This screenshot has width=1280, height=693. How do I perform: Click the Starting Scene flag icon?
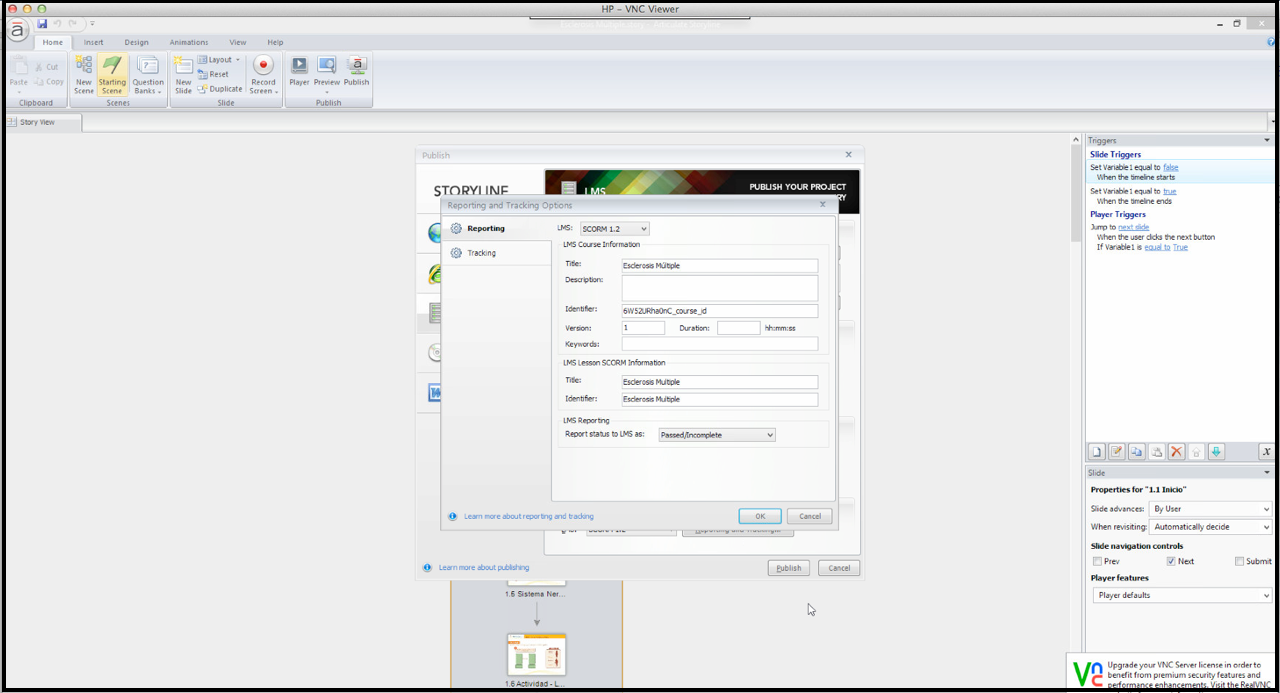click(x=112, y=68)
